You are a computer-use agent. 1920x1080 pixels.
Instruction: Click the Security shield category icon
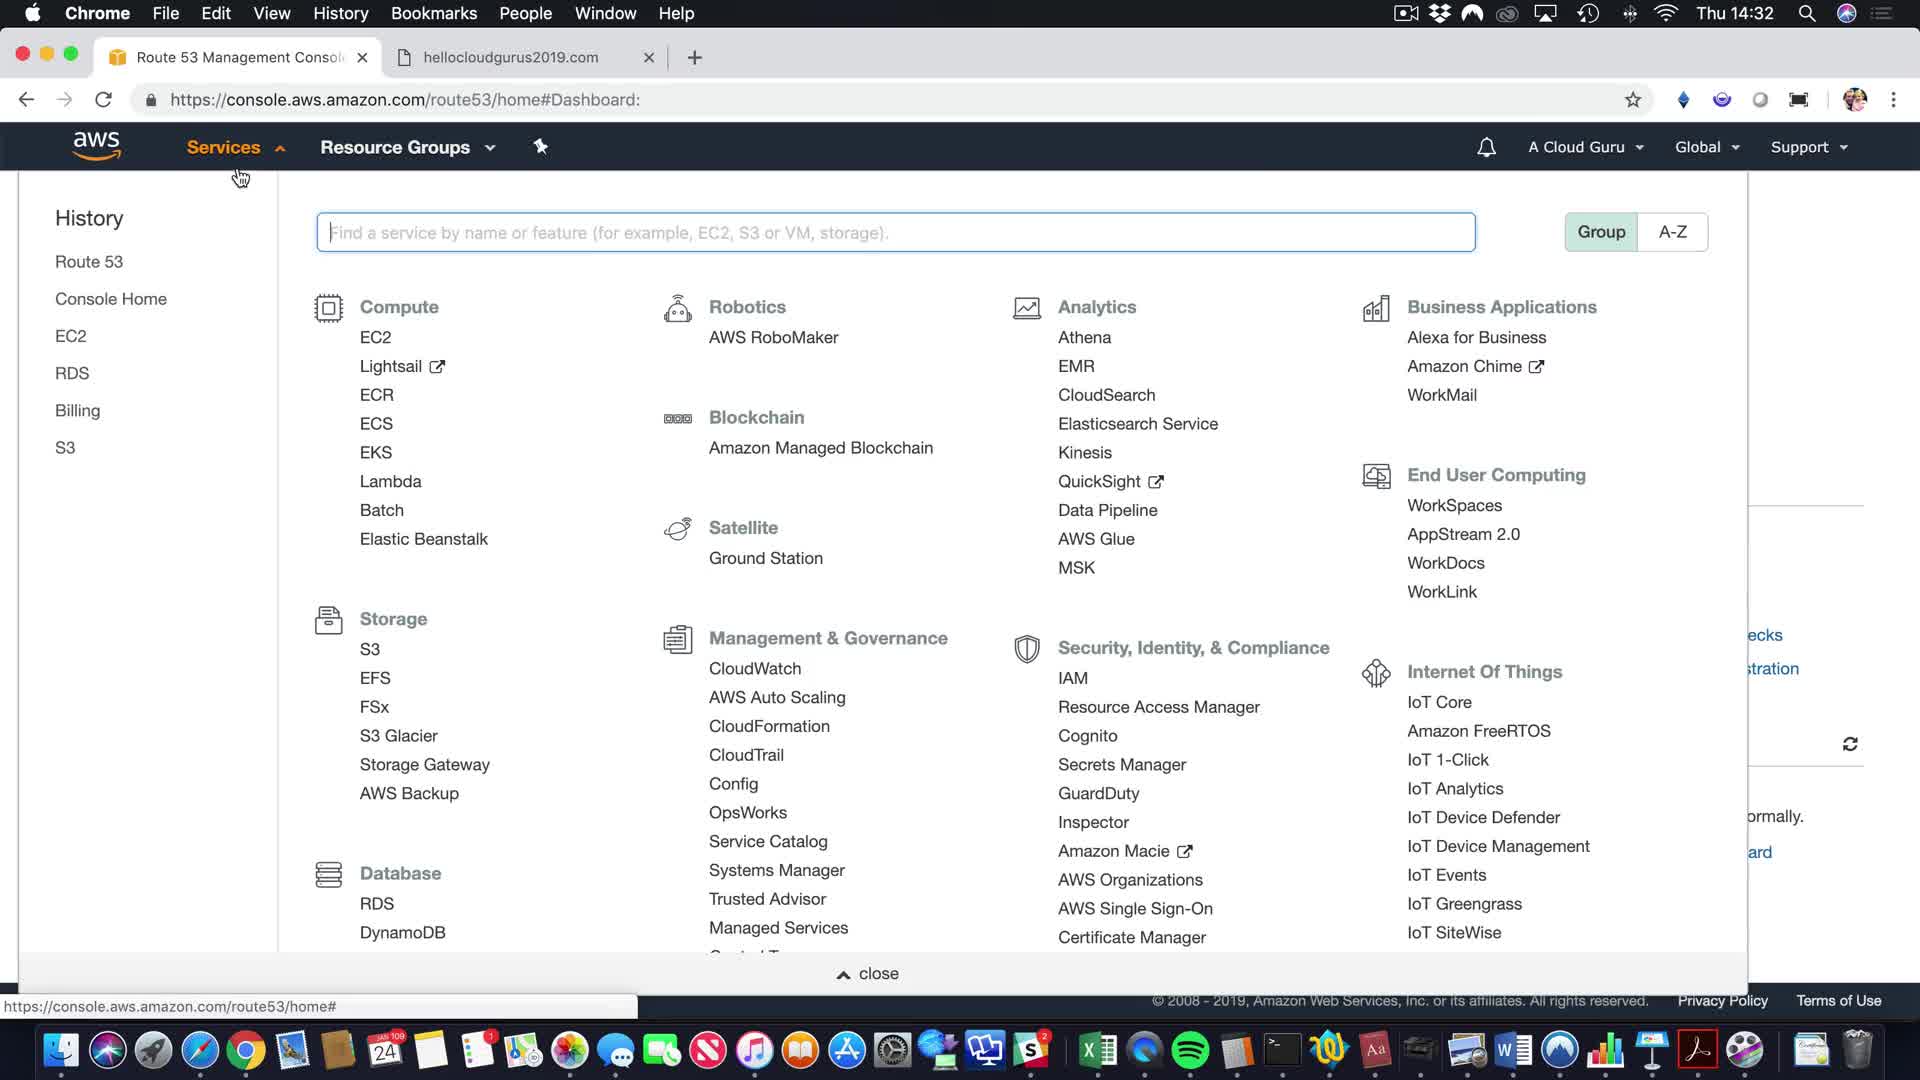pos(1026,649)
